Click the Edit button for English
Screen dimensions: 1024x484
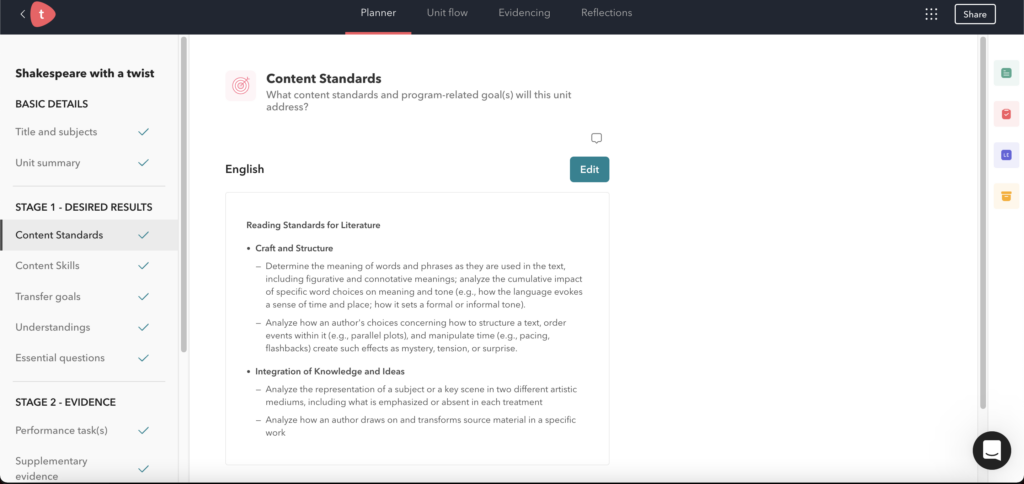[x=589, y=170]
